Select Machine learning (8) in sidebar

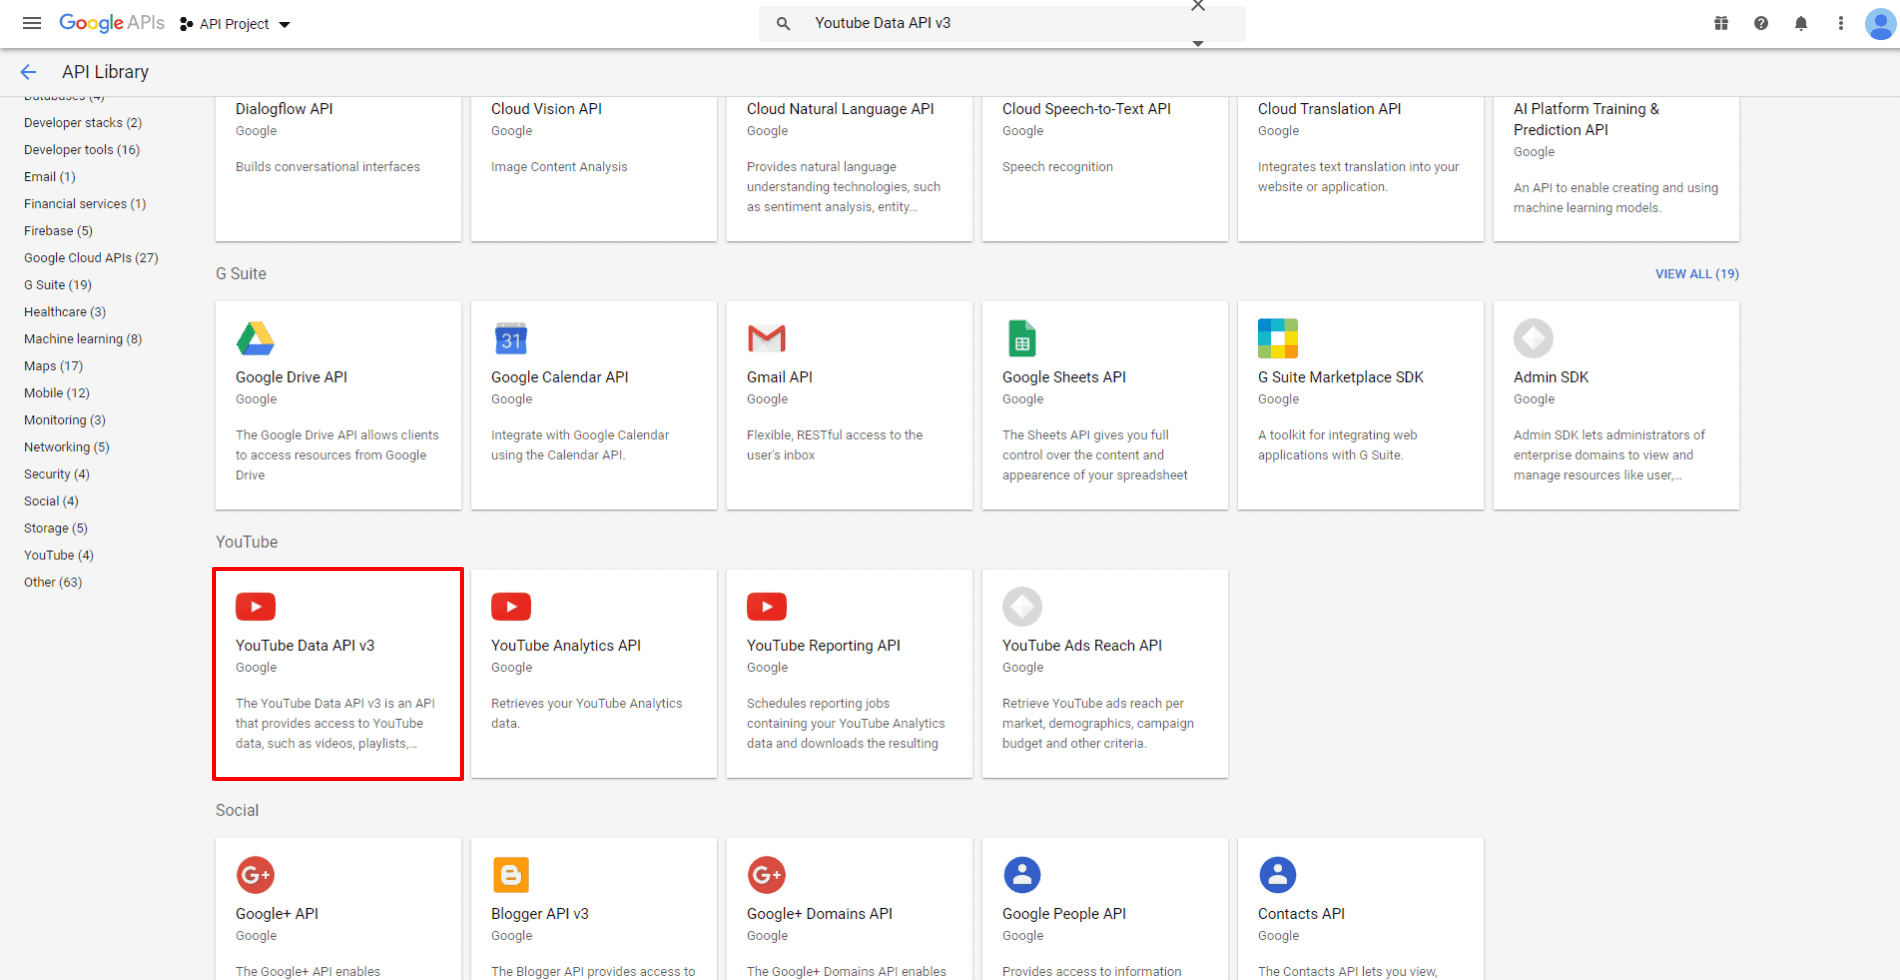click(83, 339)
